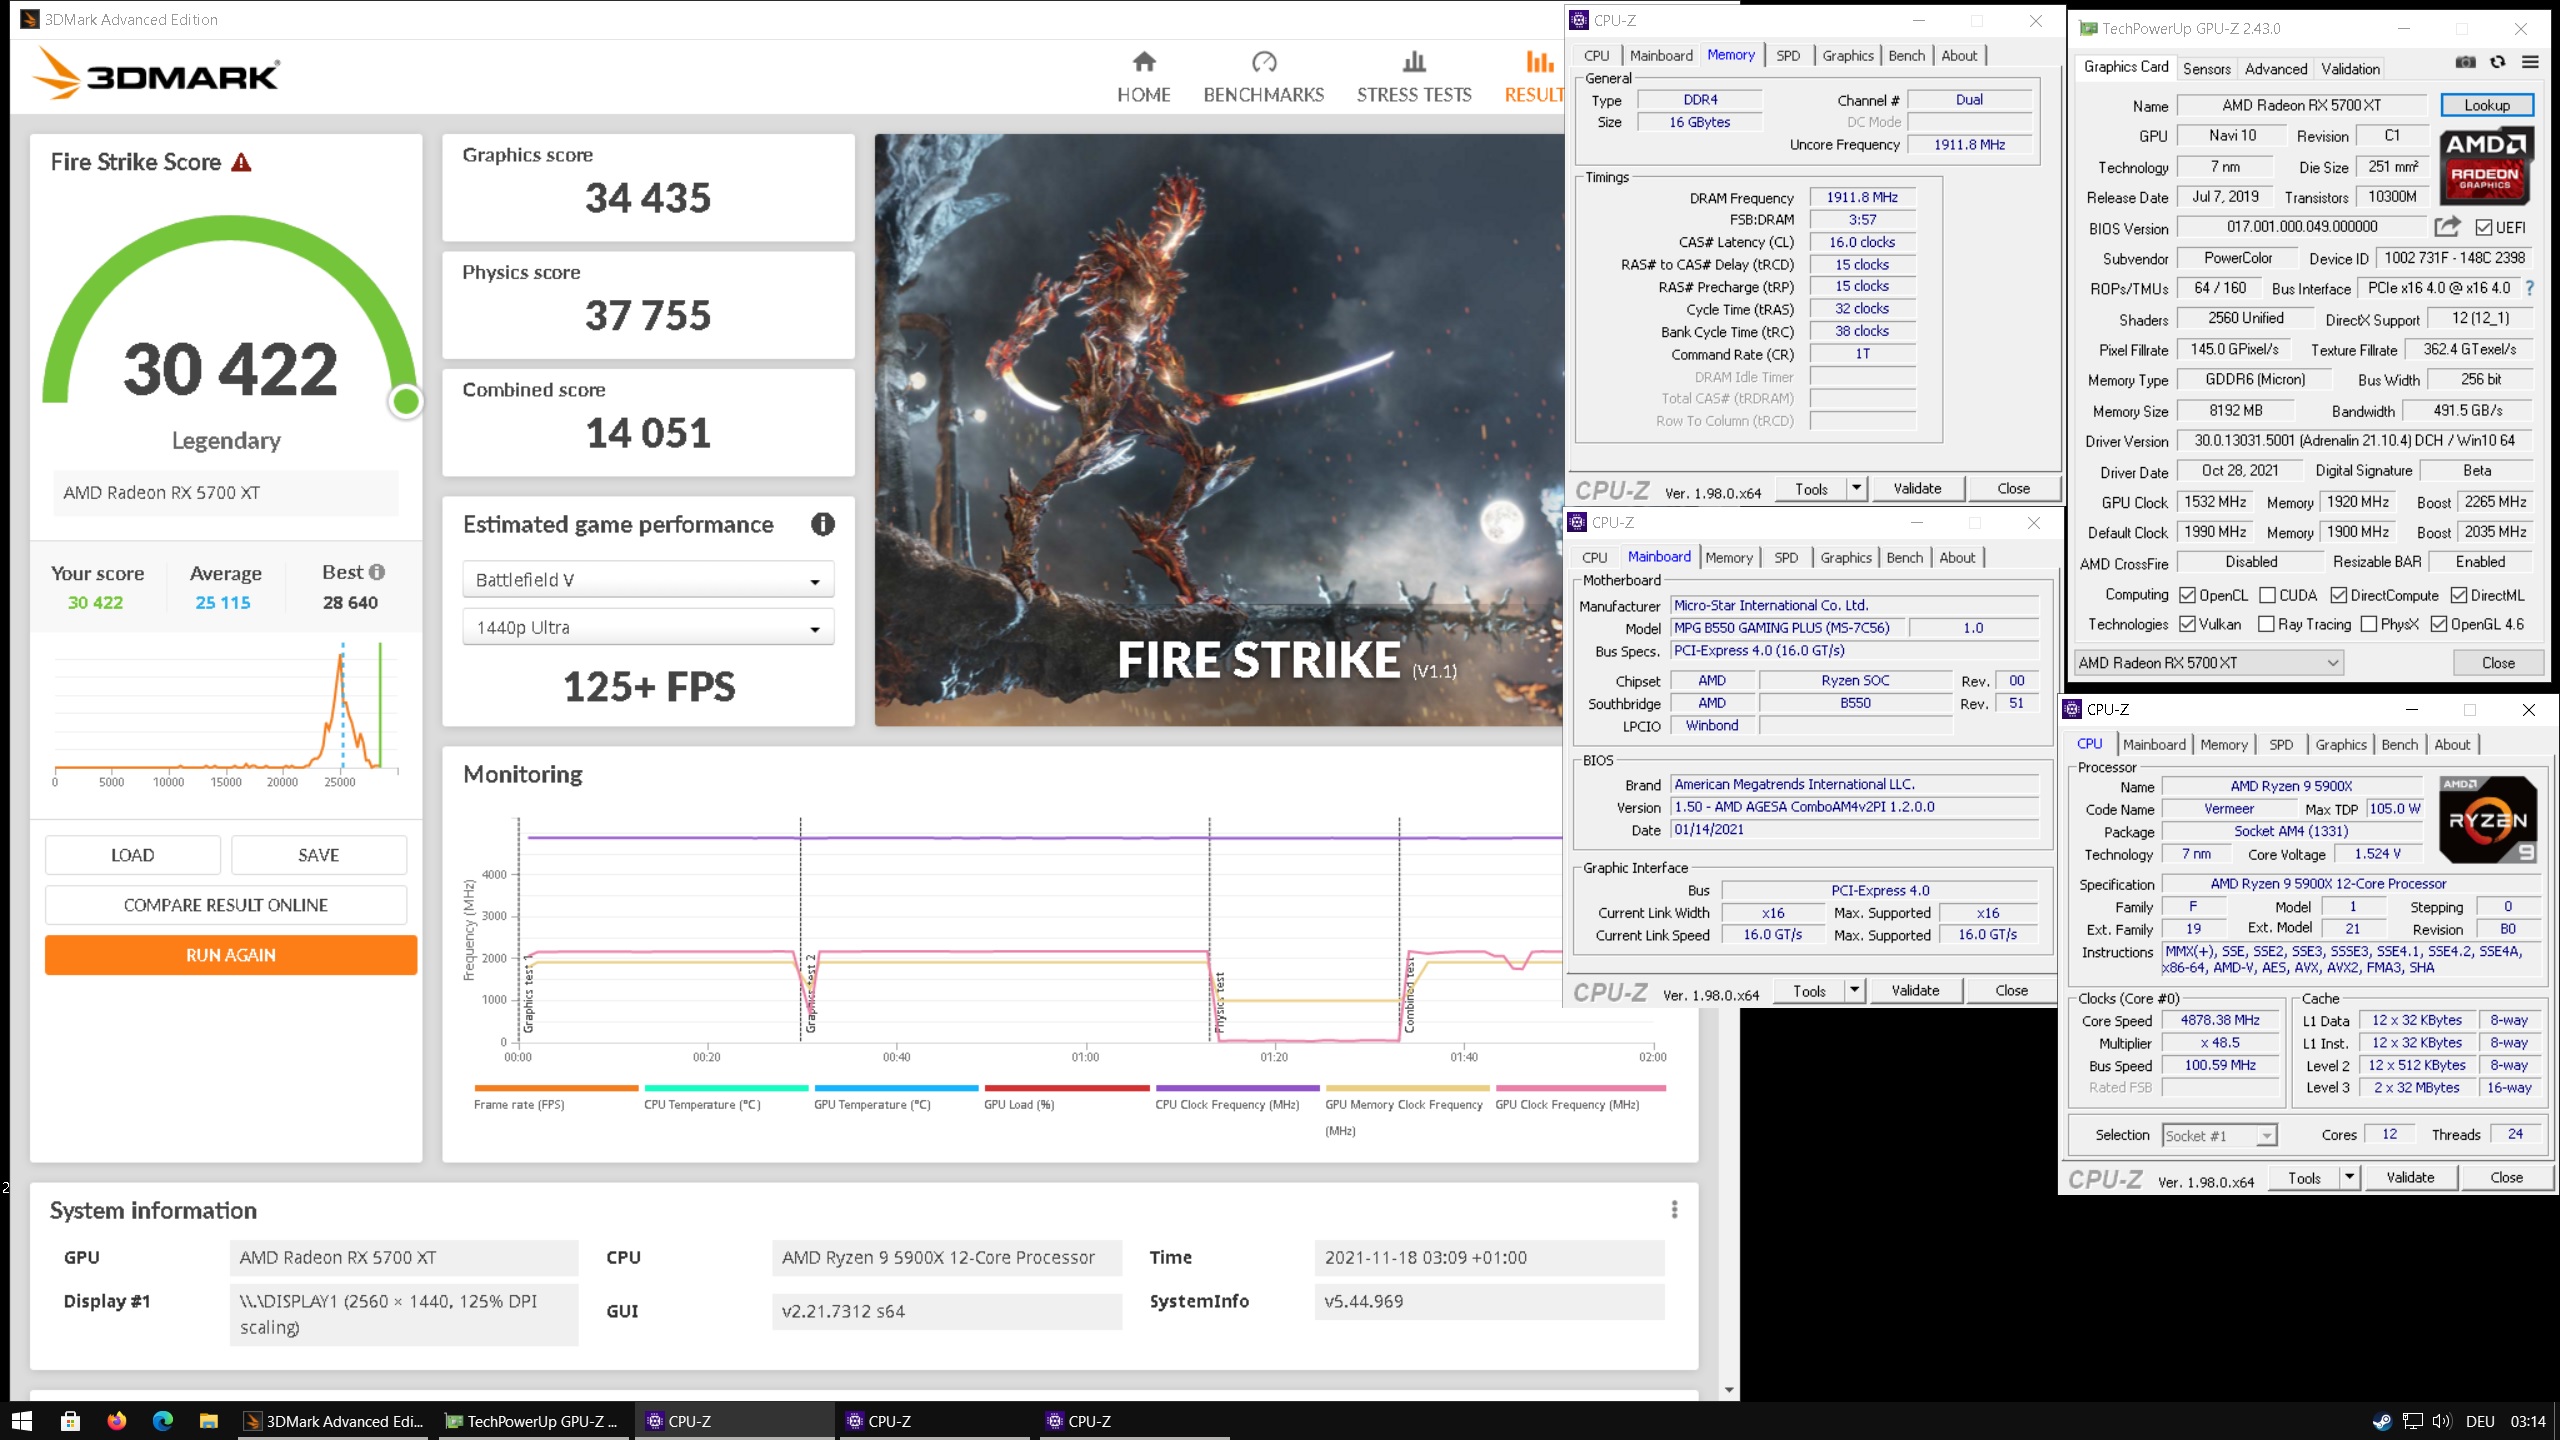Select Graphics tab in CPU-Z CPU window
2560x1440 pixels.
point(2340,745)
